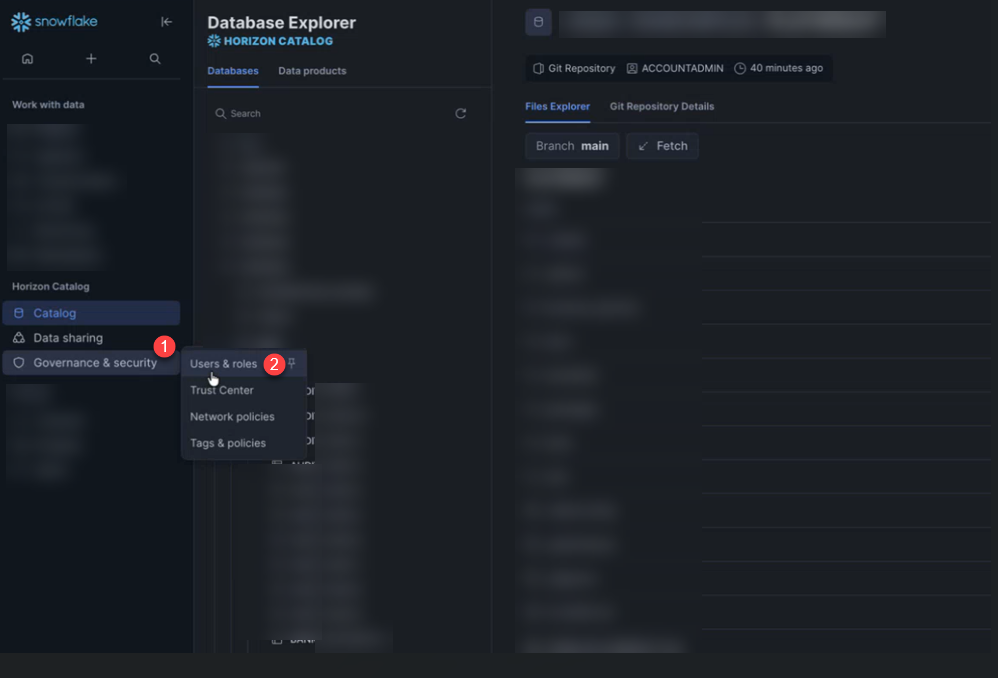Open Tags & policies from the flyout
The width and height of the screenshot is (998, 678).
(x=228, y=443)
